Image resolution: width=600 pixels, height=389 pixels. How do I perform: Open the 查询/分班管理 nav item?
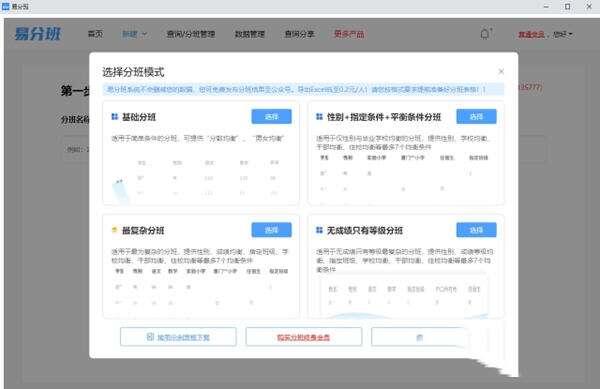(191, 34)
